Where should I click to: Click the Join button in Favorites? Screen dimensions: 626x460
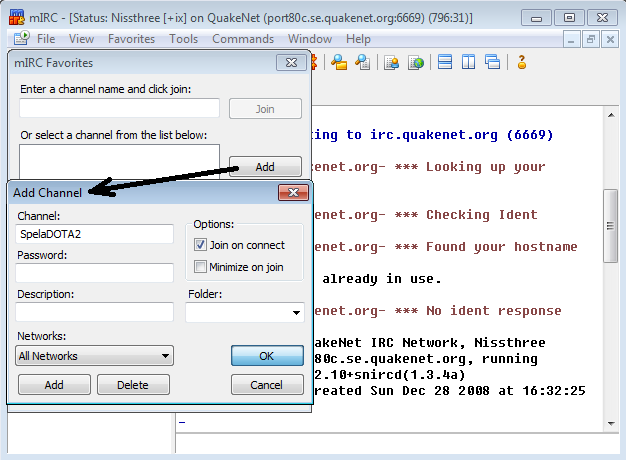(265, 109)
